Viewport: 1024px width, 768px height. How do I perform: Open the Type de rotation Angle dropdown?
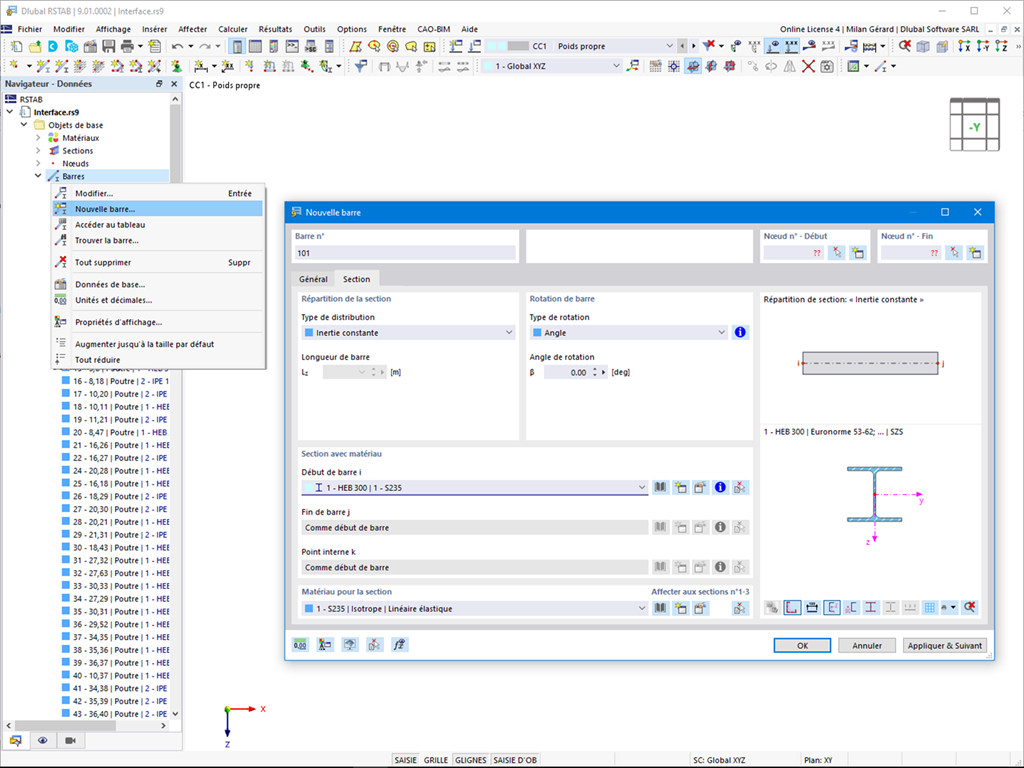coord(628,332)
